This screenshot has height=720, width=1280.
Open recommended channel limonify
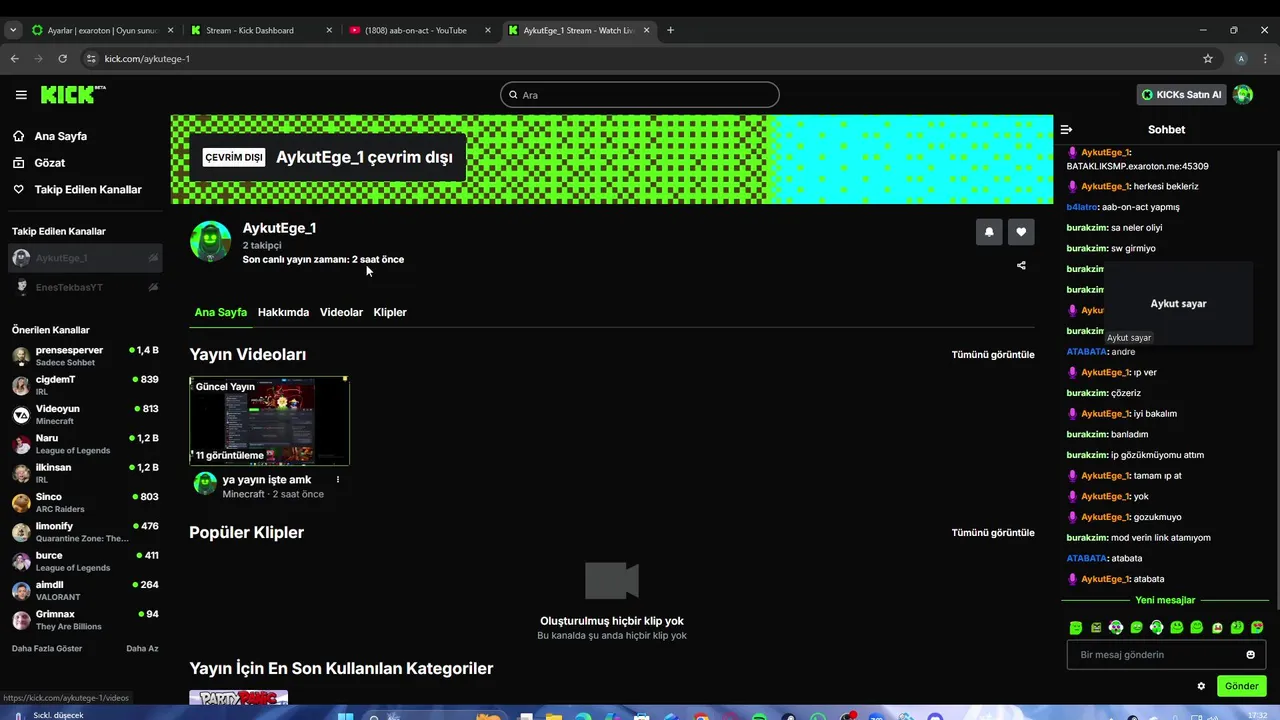[x=85, y=531]
